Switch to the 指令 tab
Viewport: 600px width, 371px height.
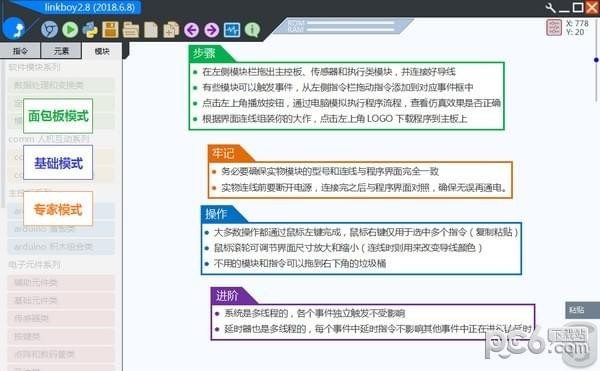pyautogui.click(x=20, y=51)
